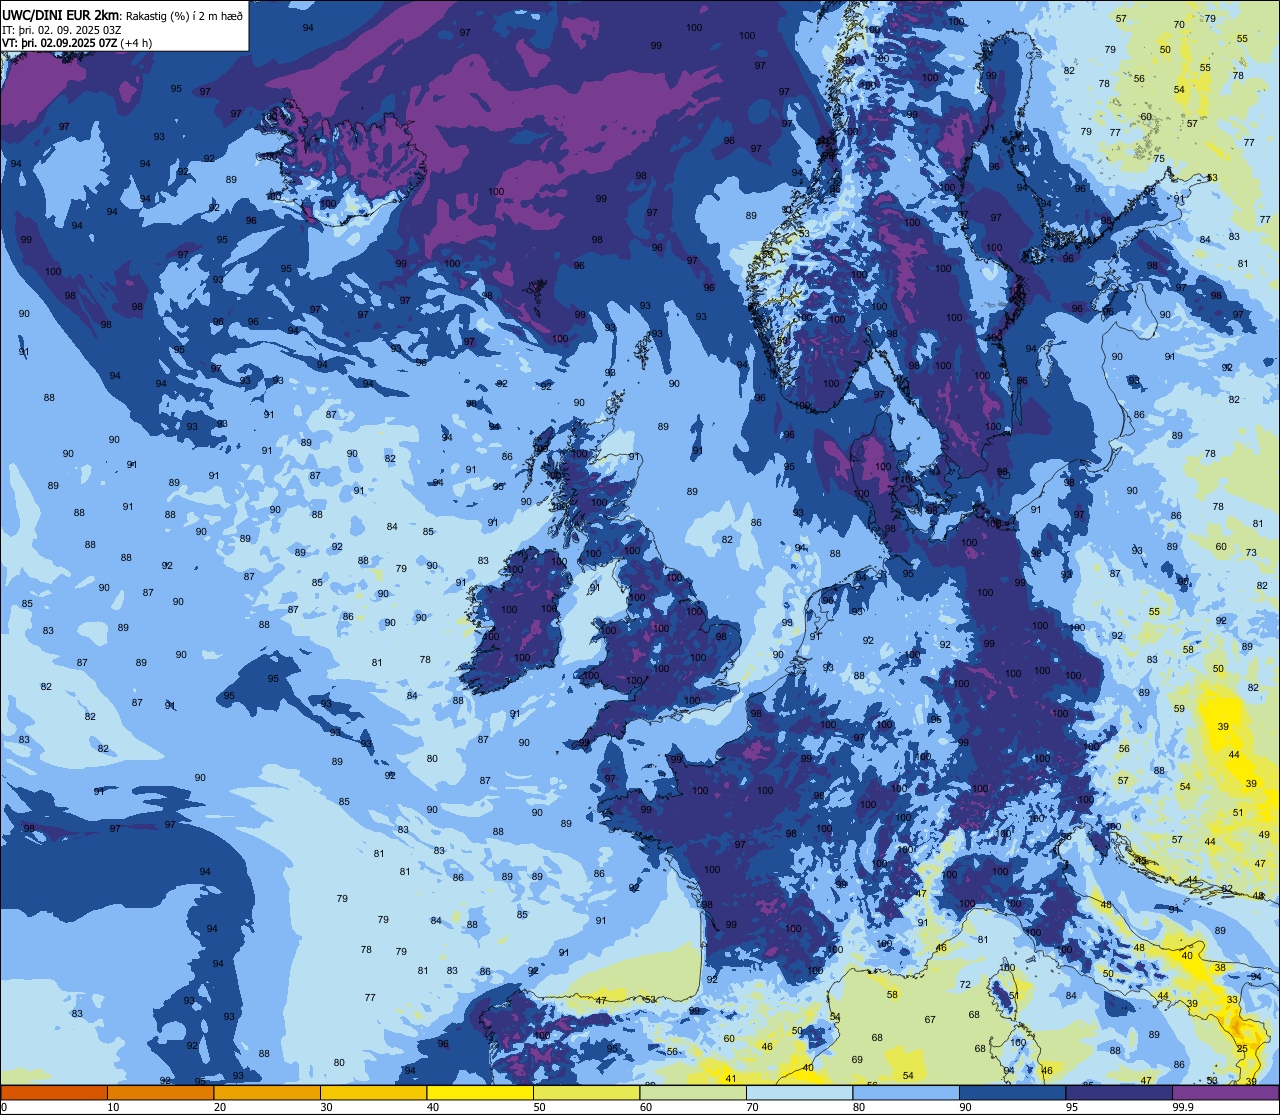1280x1115 pixels.
Task: Click the 80–90% medium blue legend swatch
Action: [x=906, y=1092]
